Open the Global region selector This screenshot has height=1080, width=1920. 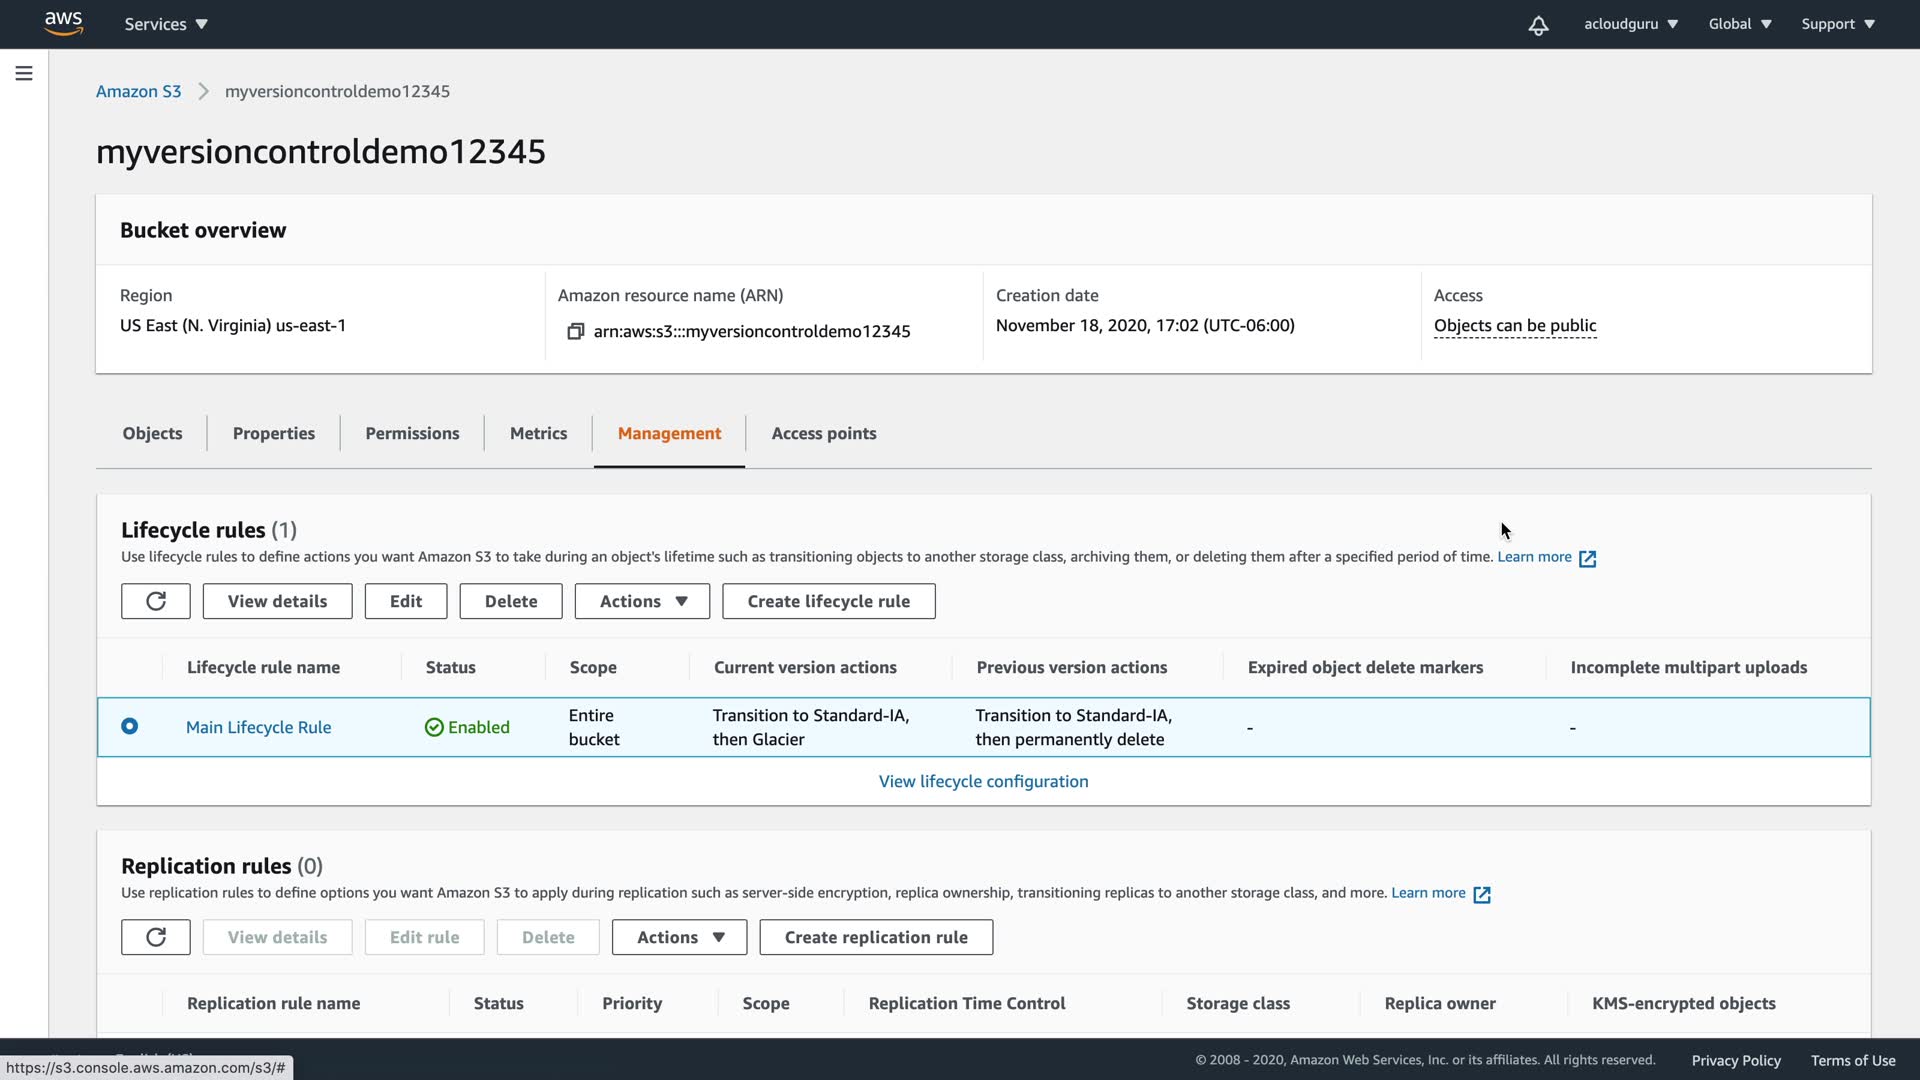click(1739, 24)
